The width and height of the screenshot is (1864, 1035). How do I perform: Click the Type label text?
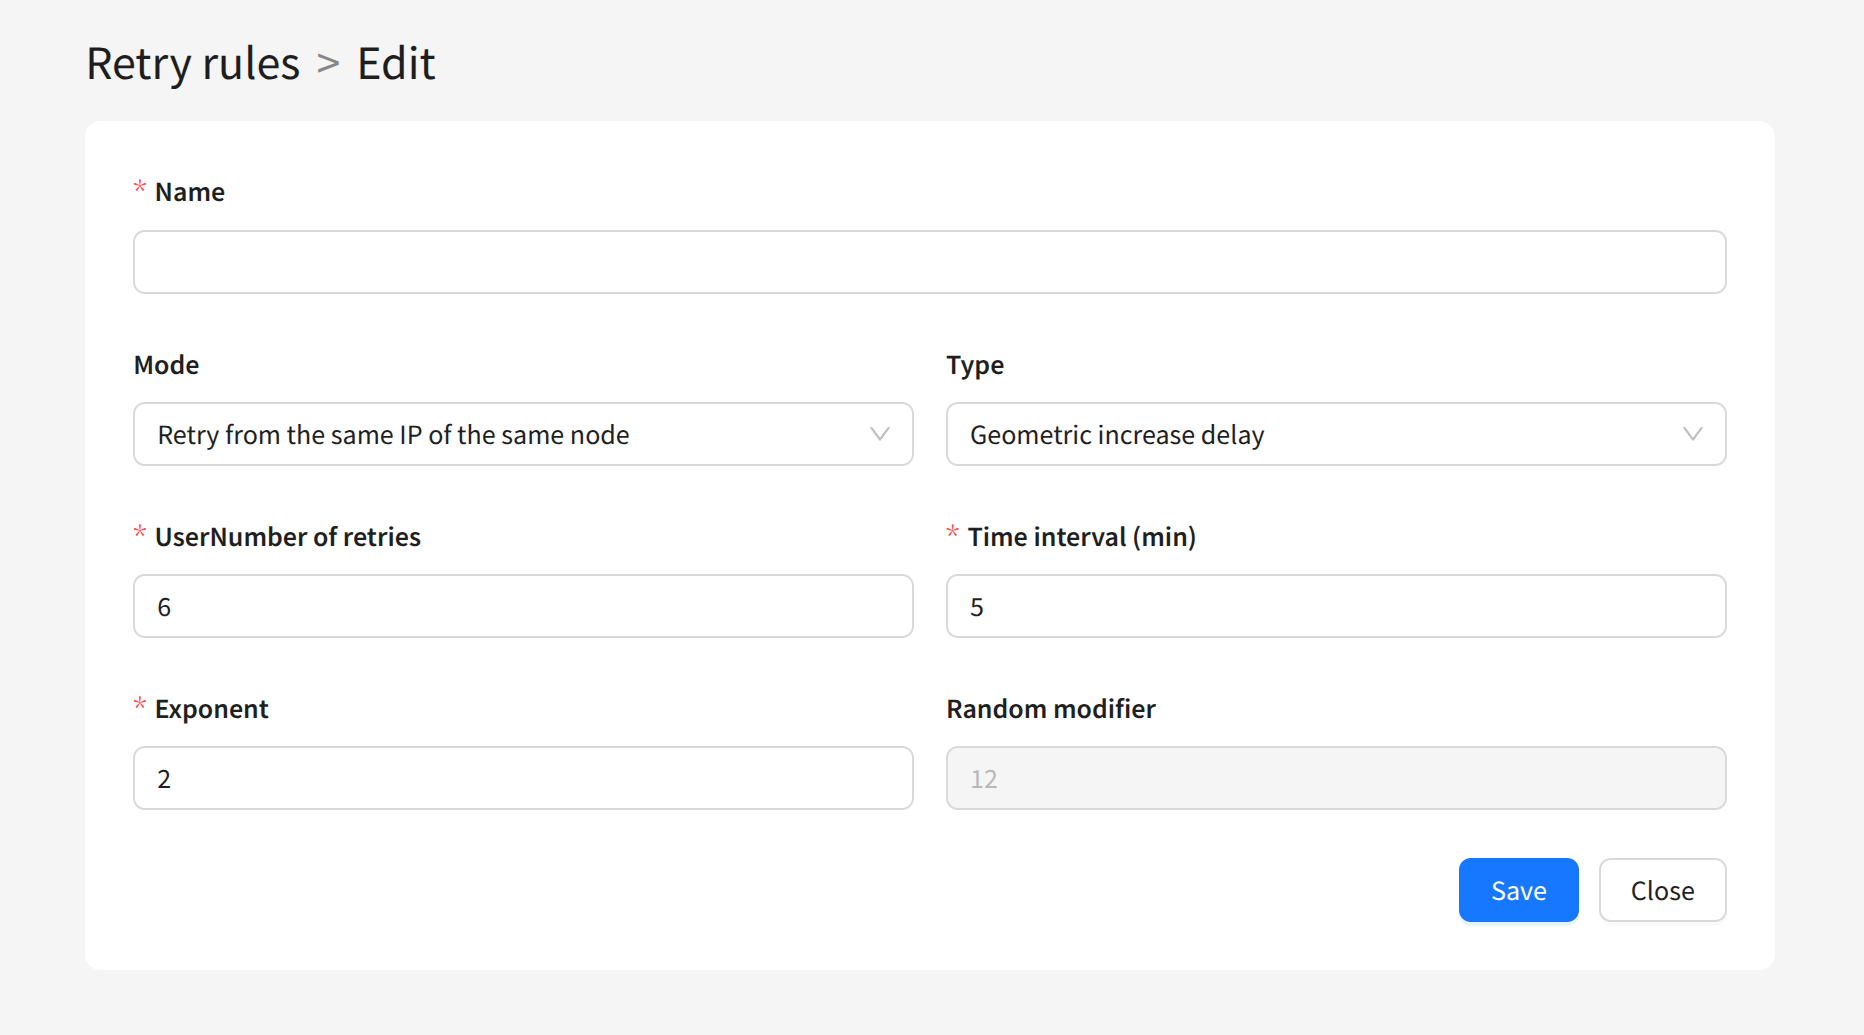[974, 365]
